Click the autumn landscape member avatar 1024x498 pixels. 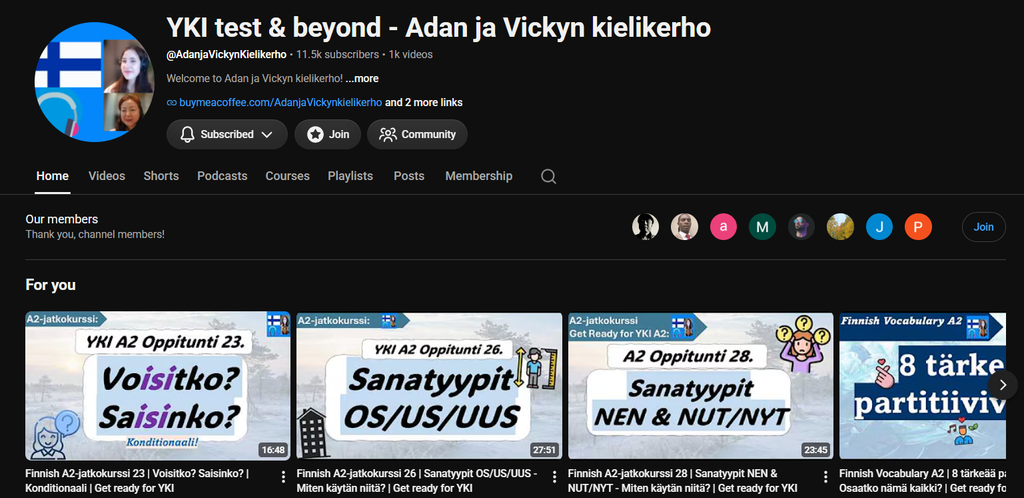[x=840, y=227]
